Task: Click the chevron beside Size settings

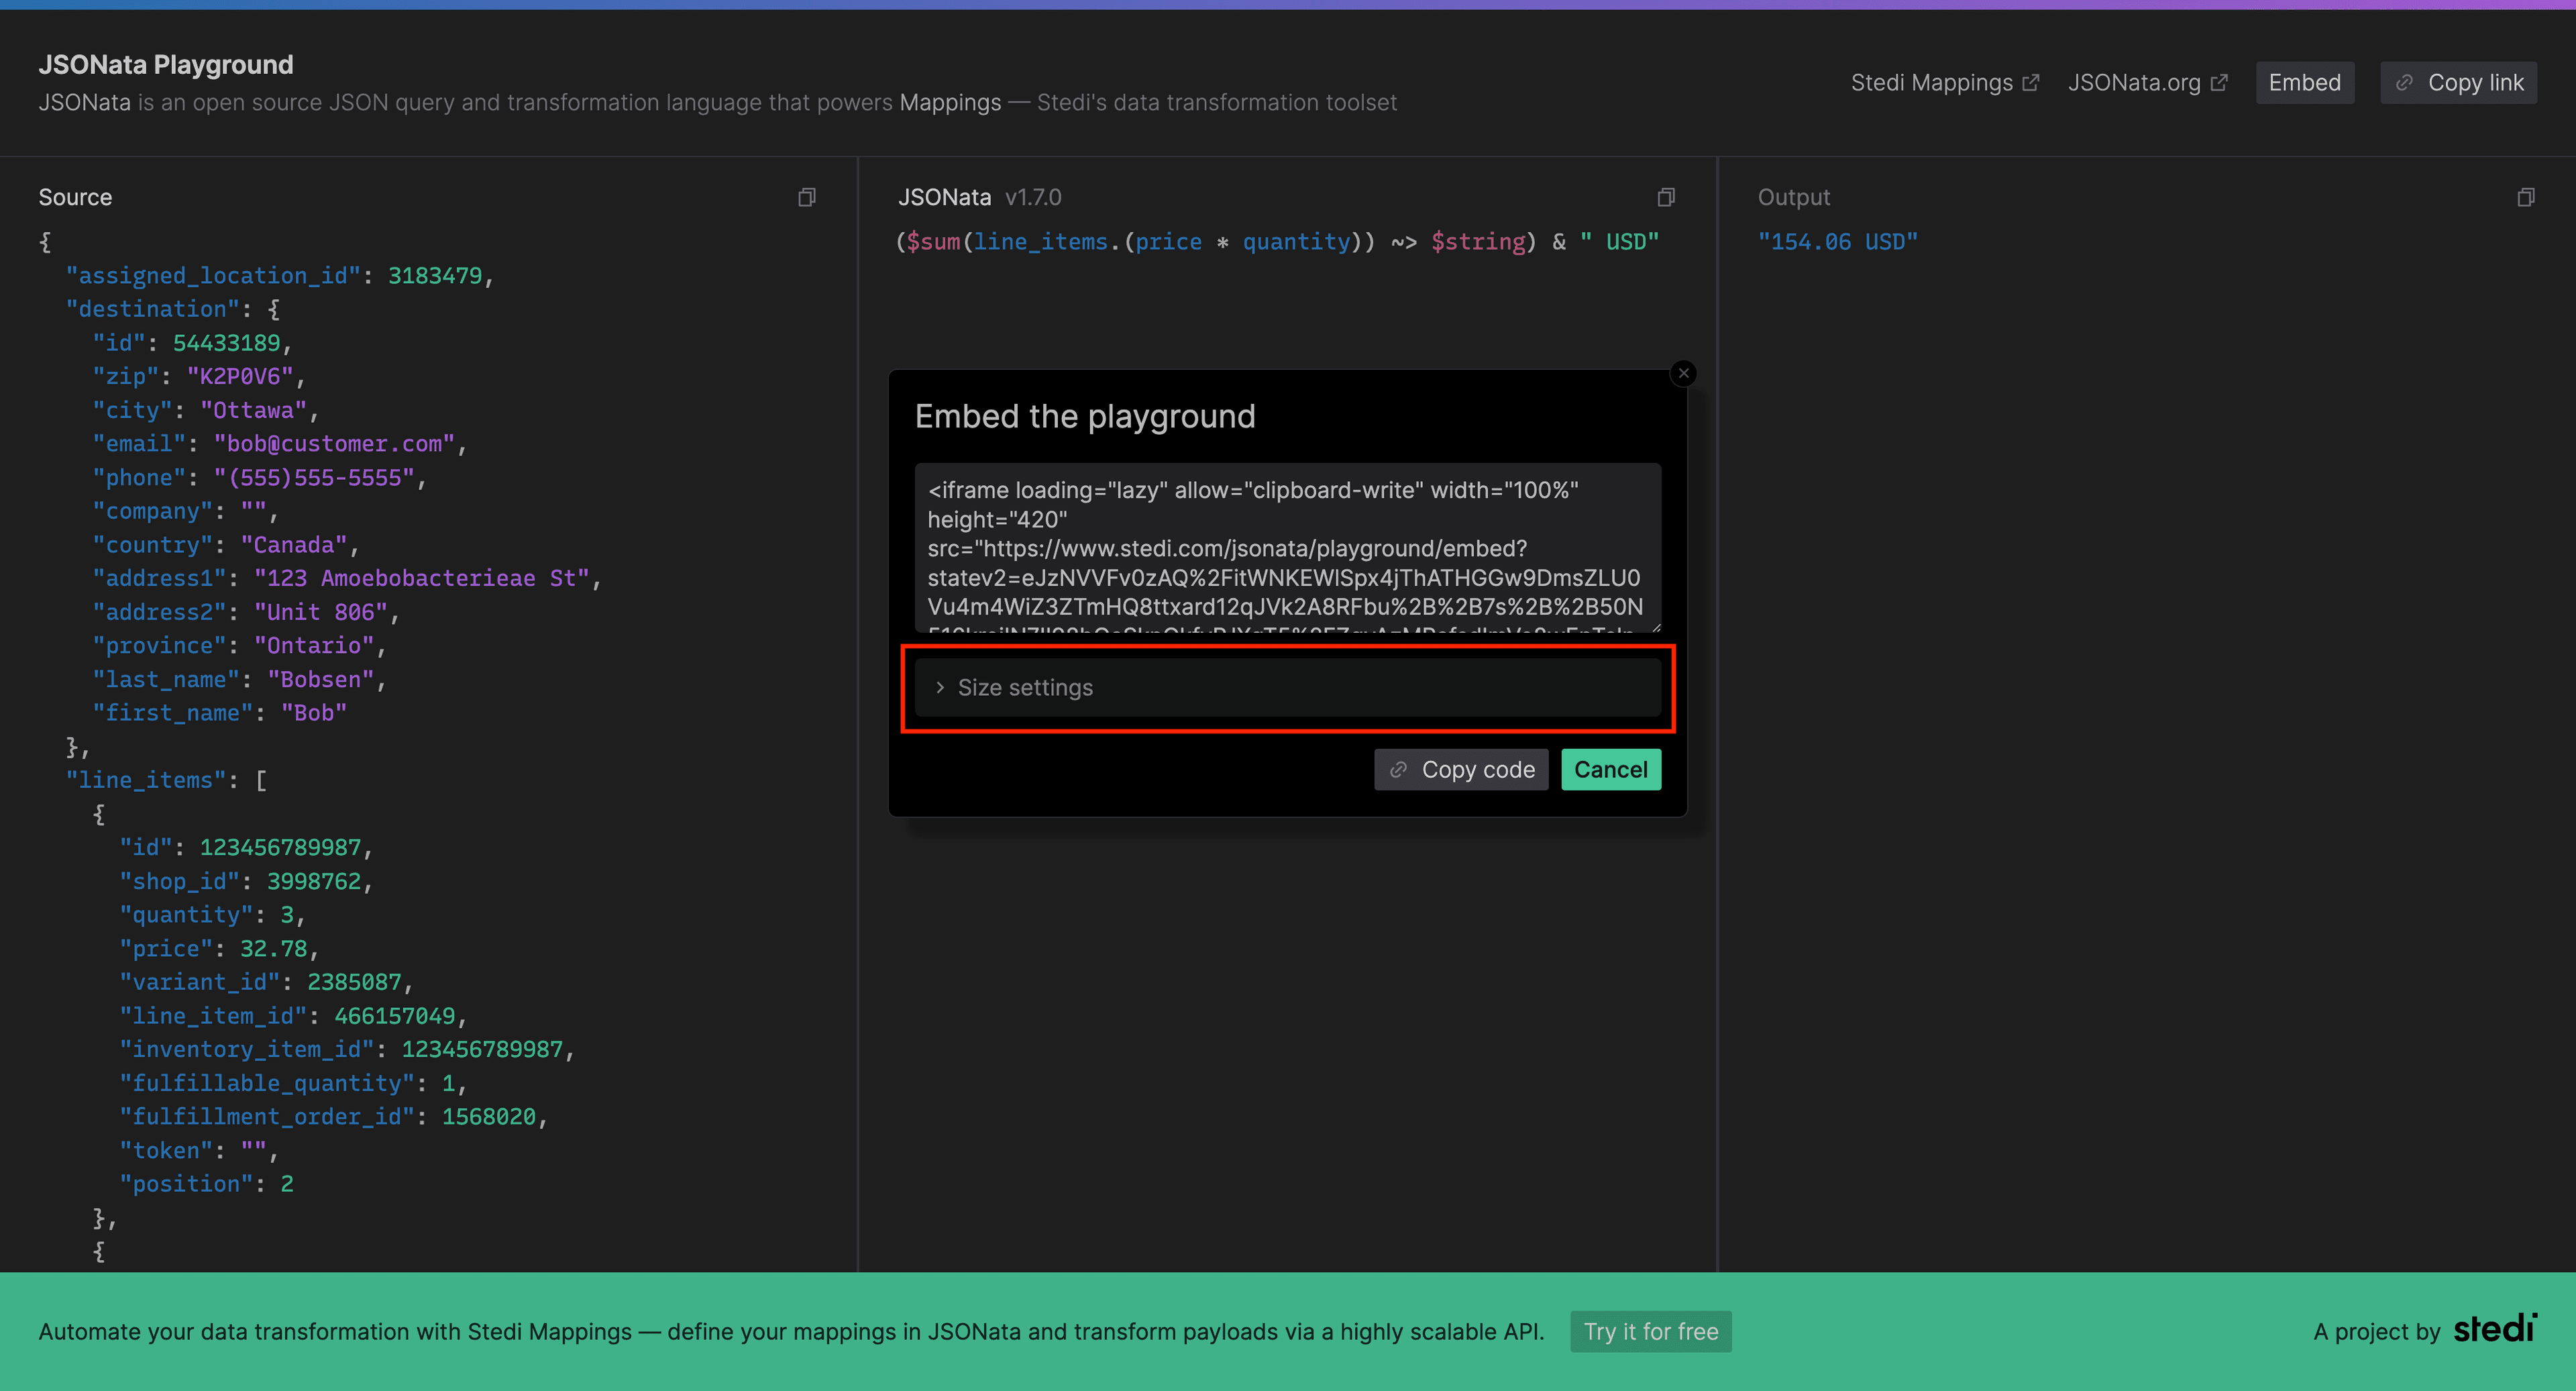Action: pos(939,687)
